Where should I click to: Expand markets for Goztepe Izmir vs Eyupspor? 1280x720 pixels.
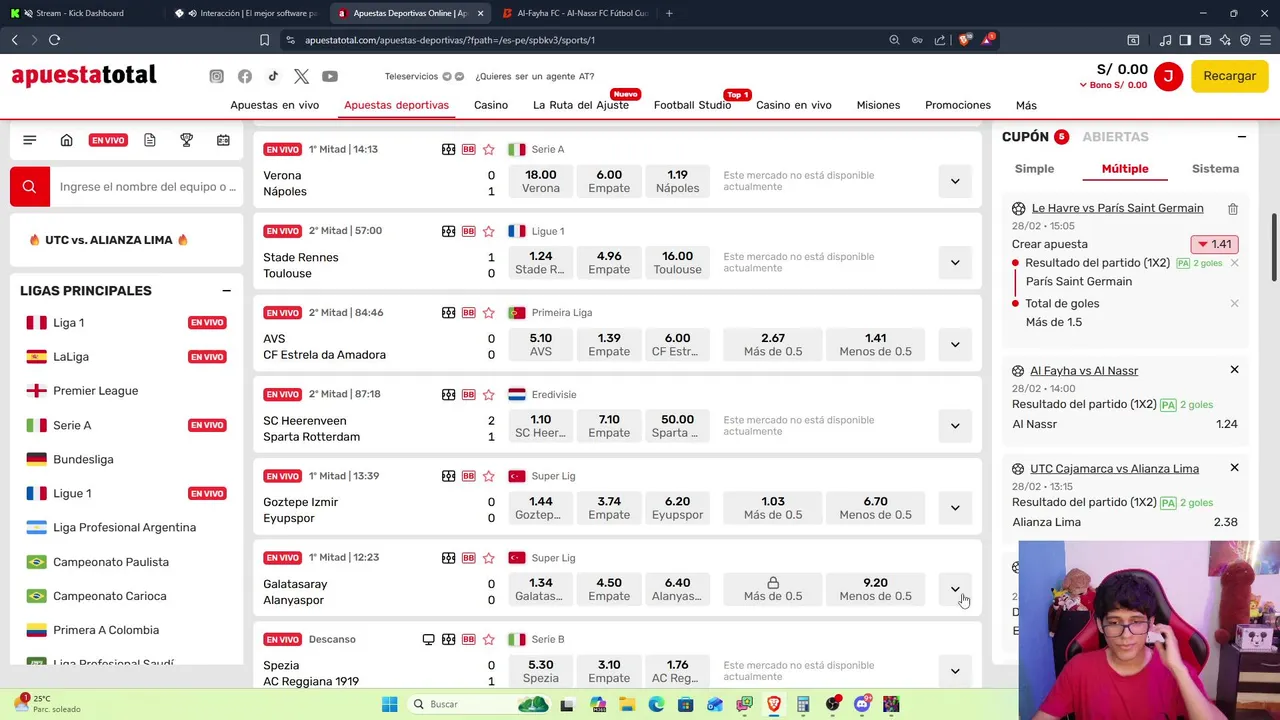[x=955, y=508]
